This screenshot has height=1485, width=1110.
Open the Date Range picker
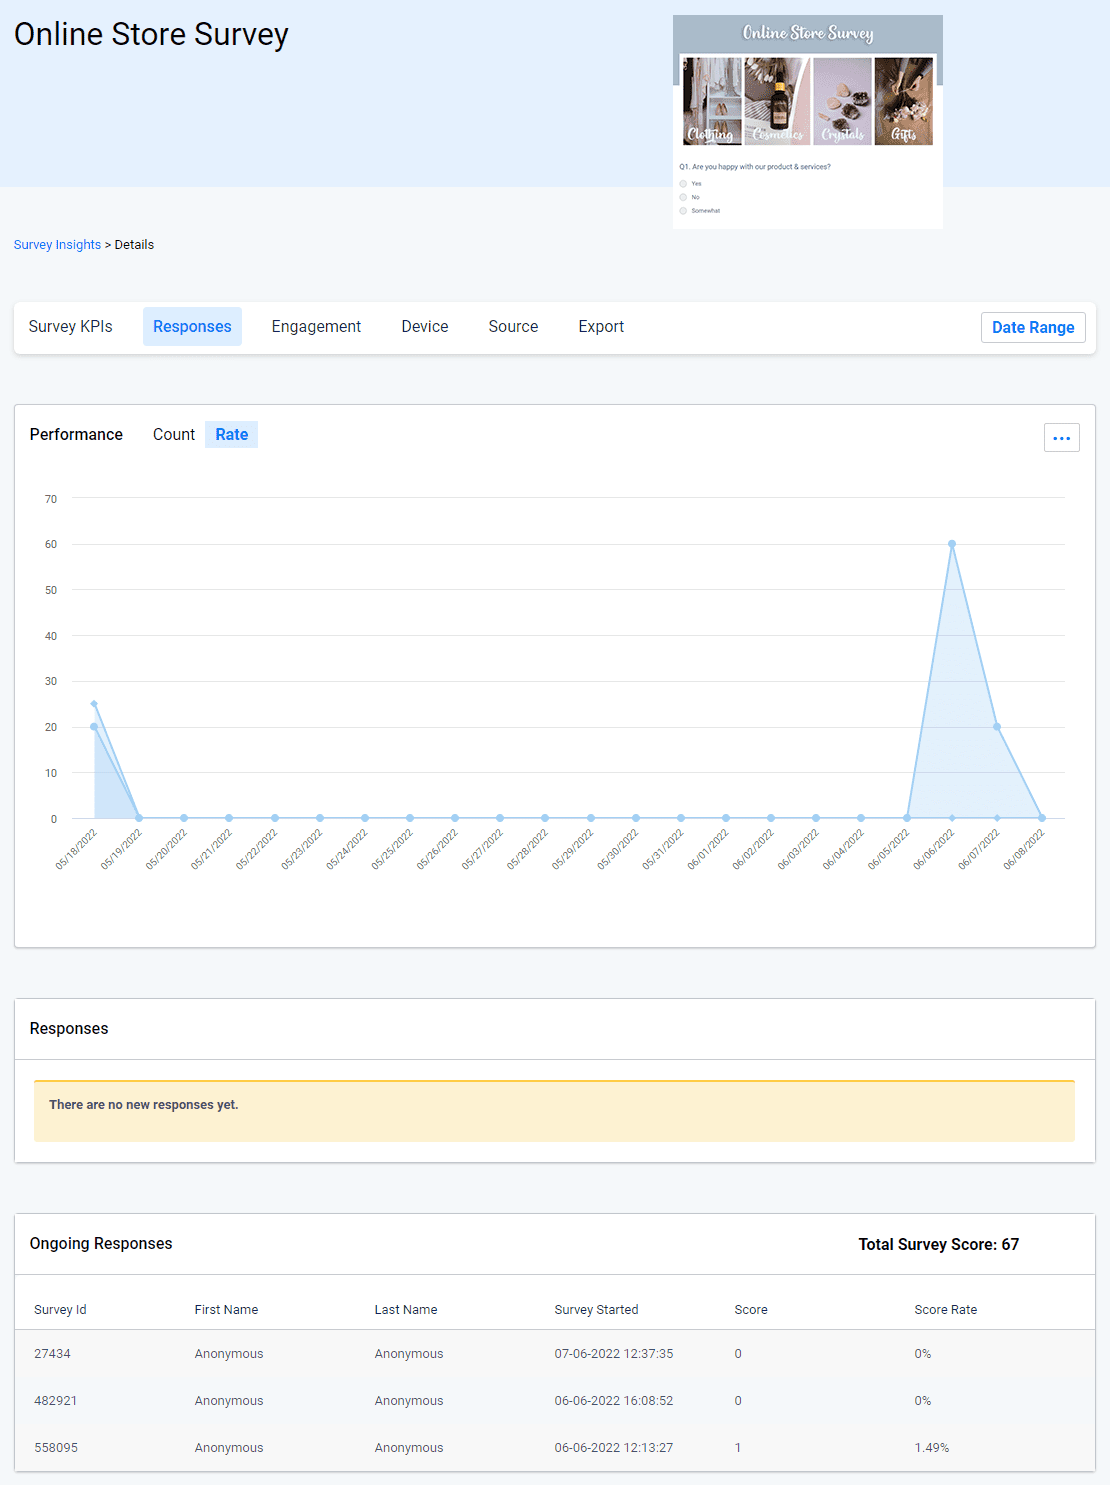click(x=1033, y=327)
